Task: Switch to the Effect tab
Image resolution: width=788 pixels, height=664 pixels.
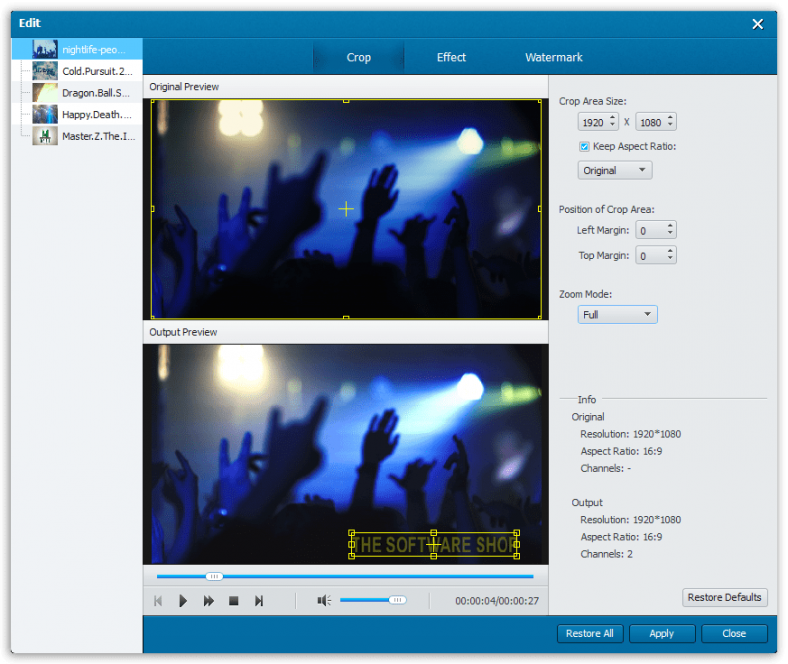Action: point(451,57)
